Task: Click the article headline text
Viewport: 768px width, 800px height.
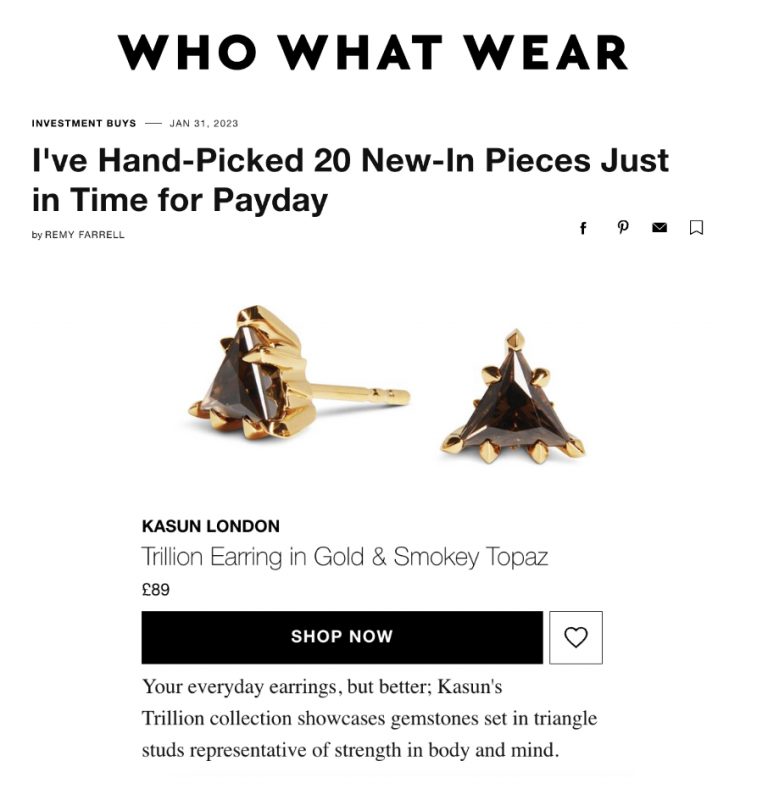Action: [x=350, y=180]
